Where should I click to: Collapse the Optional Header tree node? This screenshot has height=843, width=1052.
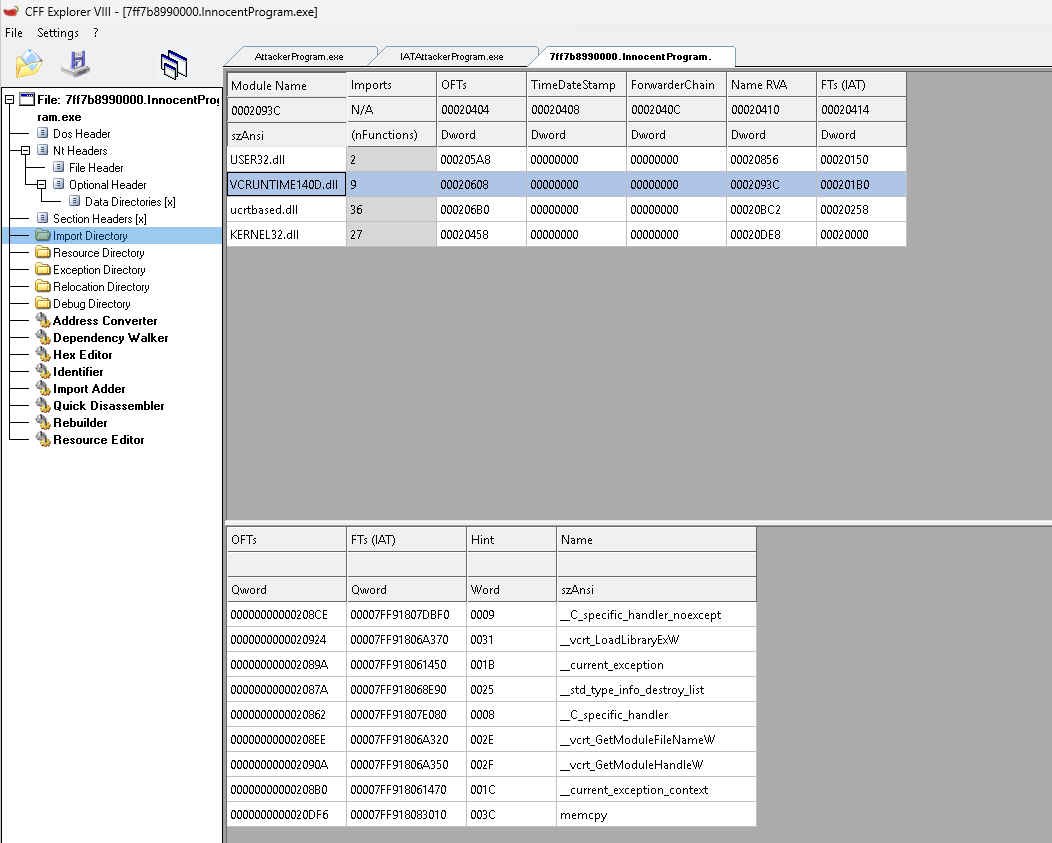pos(42,184)
